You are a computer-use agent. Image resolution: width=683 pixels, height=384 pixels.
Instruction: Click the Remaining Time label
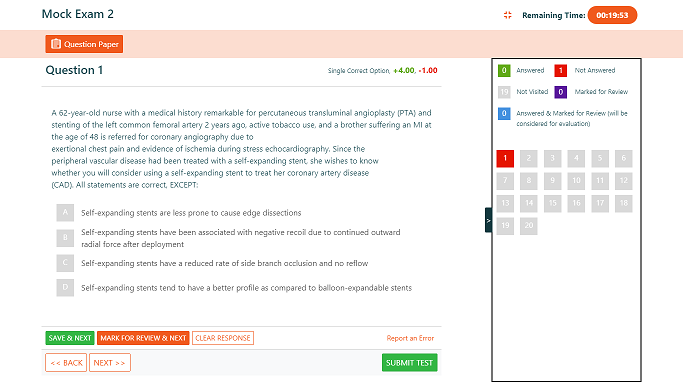click(554, 15)
